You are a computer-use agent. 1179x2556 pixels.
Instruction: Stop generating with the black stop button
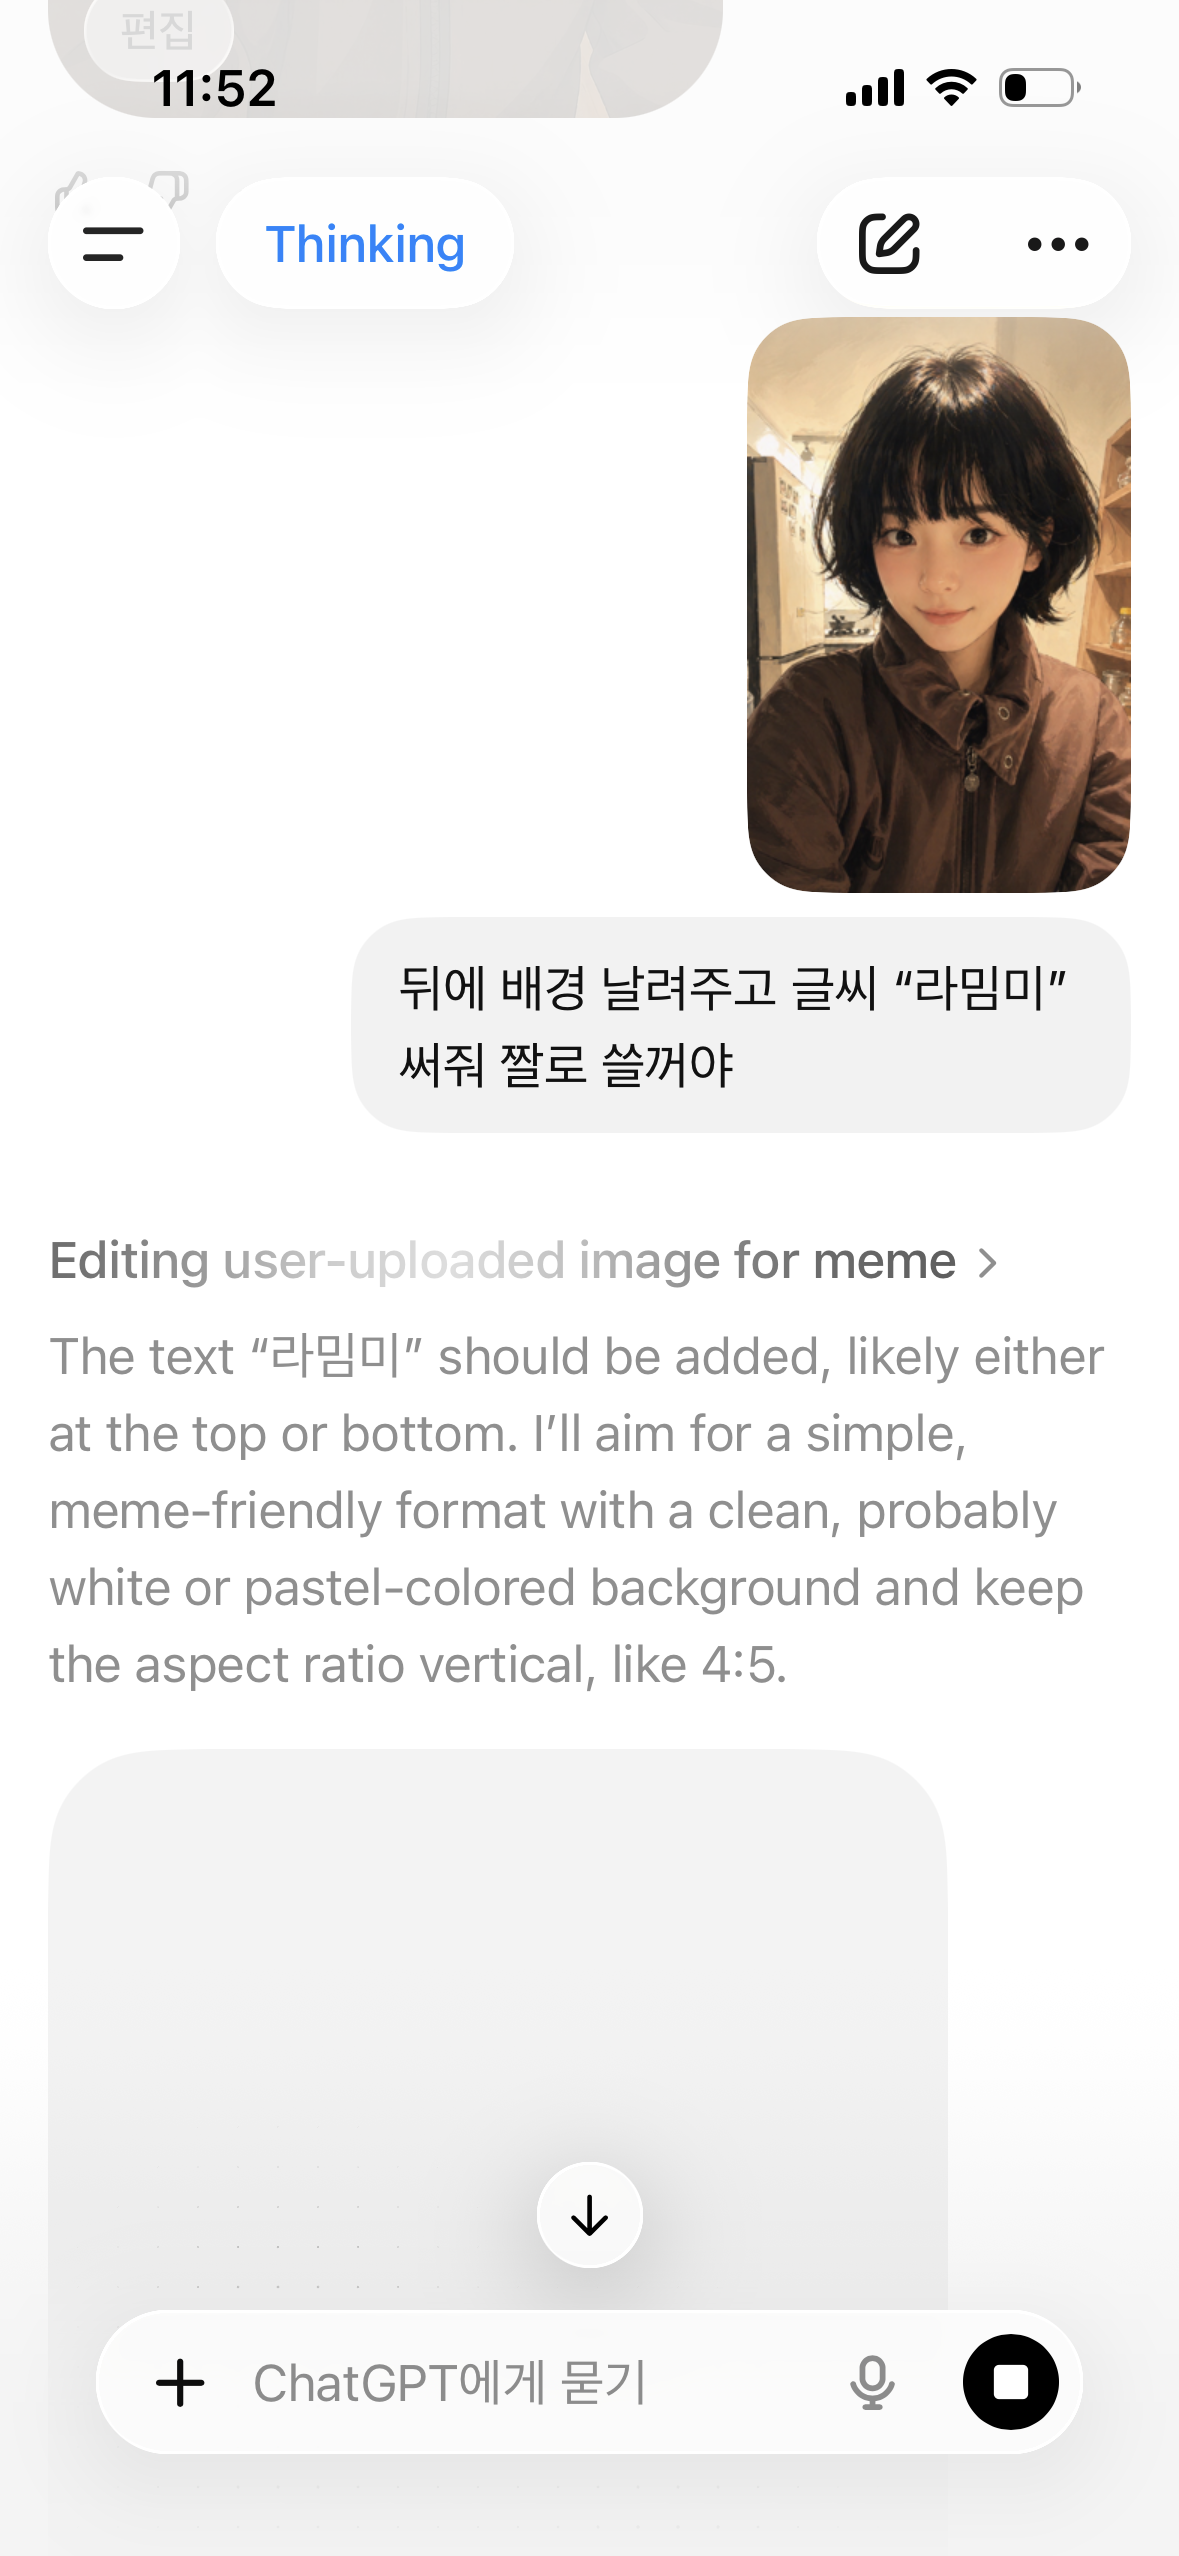1010,2382
